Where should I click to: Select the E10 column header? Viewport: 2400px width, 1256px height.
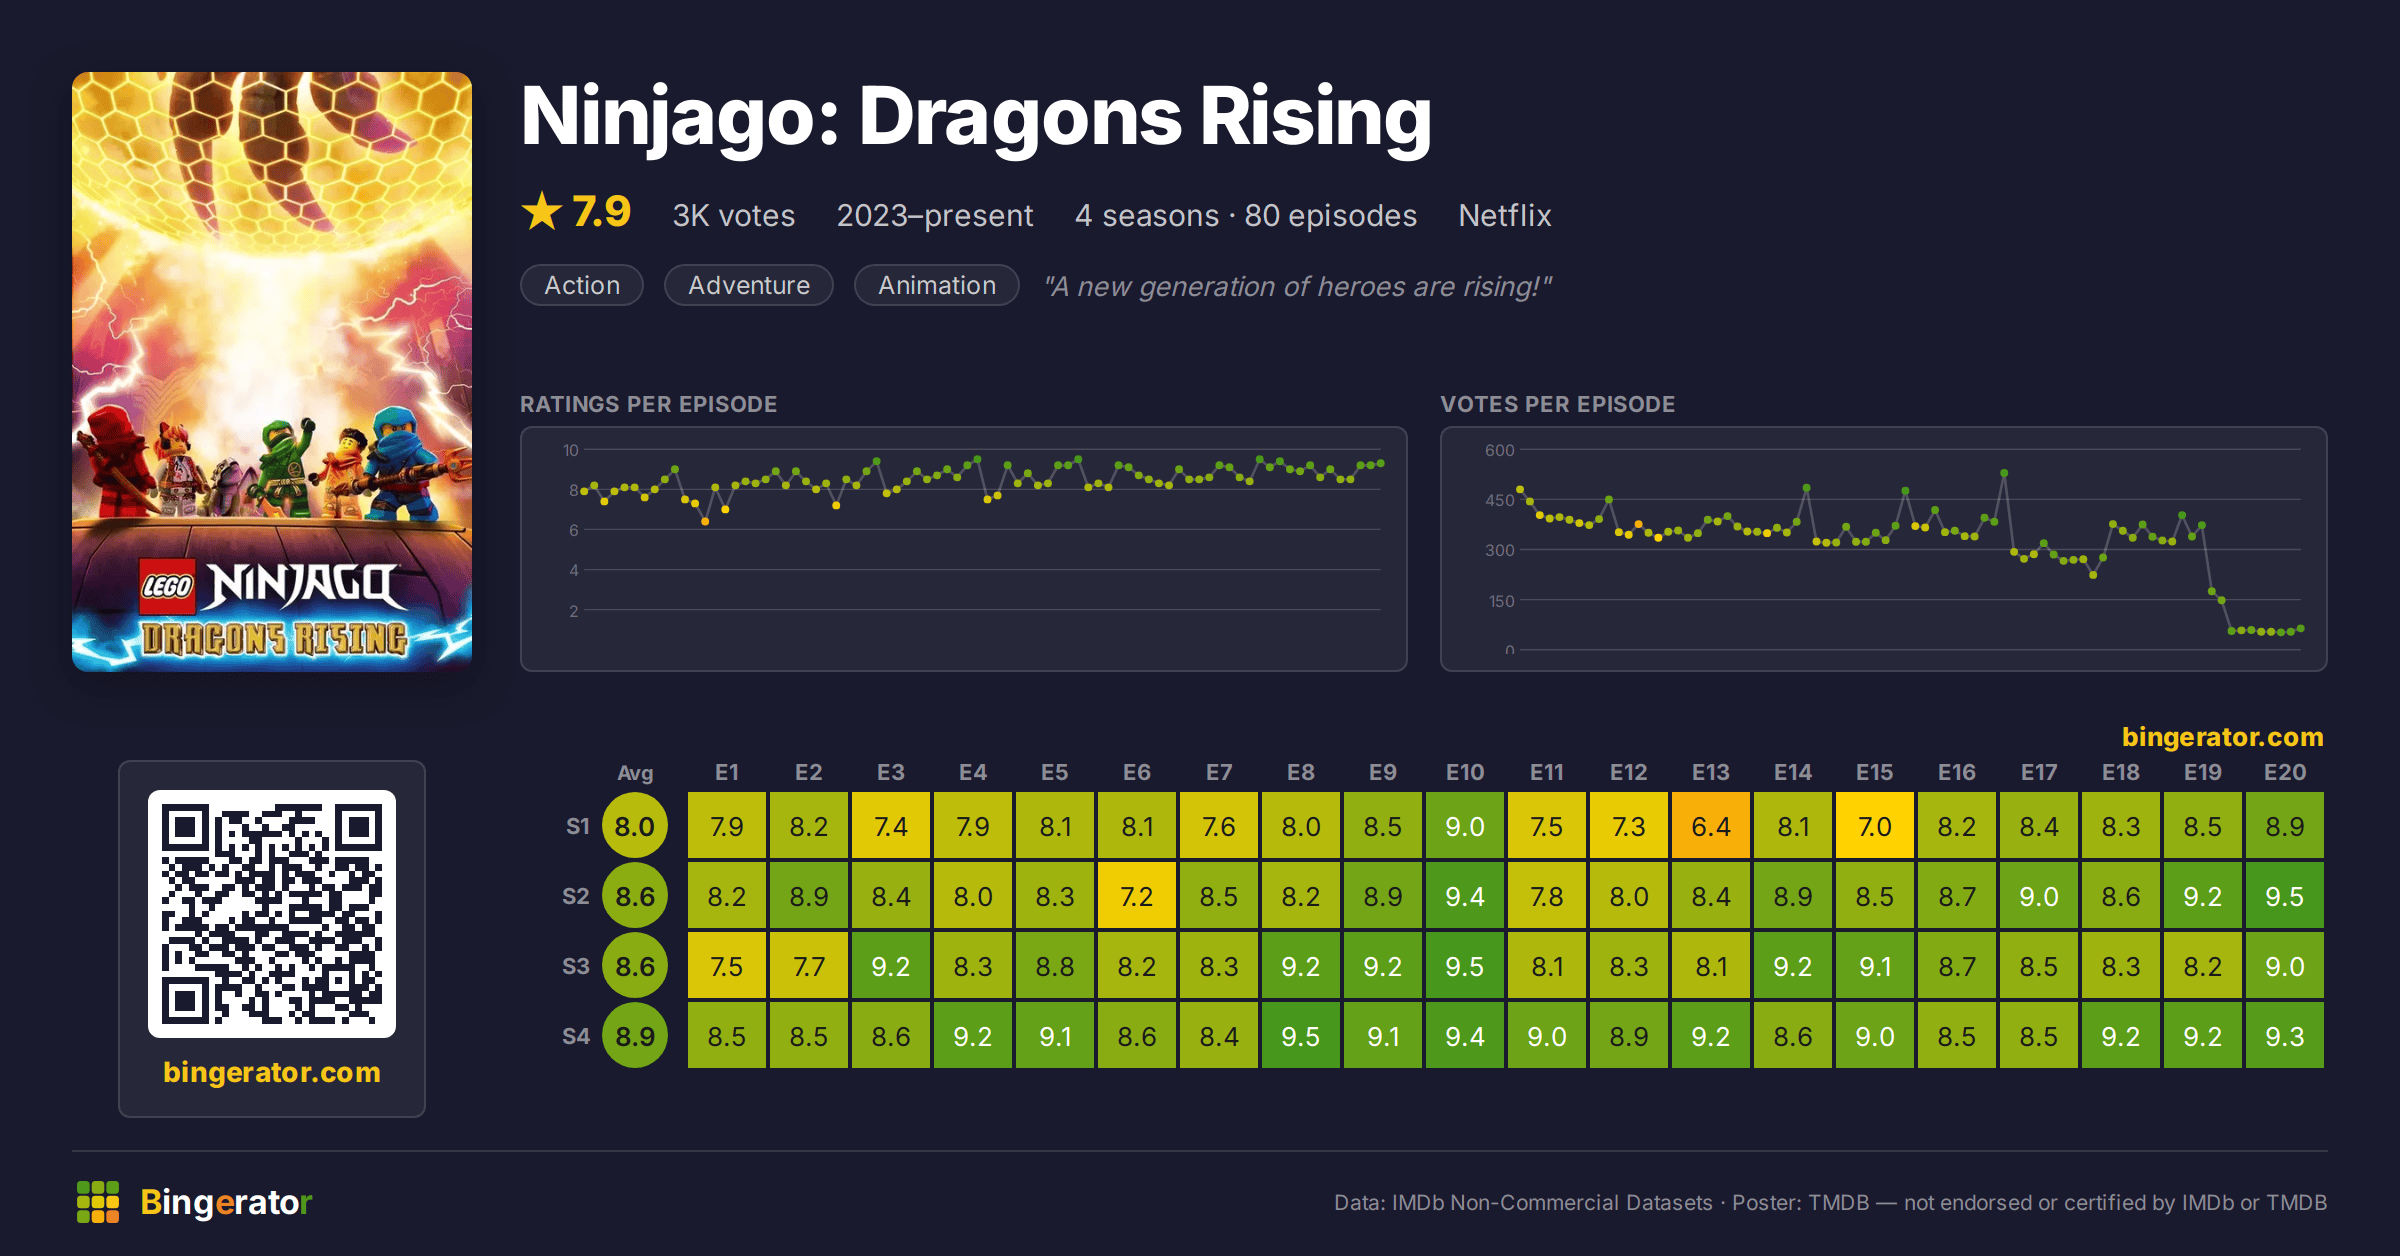1465,772
